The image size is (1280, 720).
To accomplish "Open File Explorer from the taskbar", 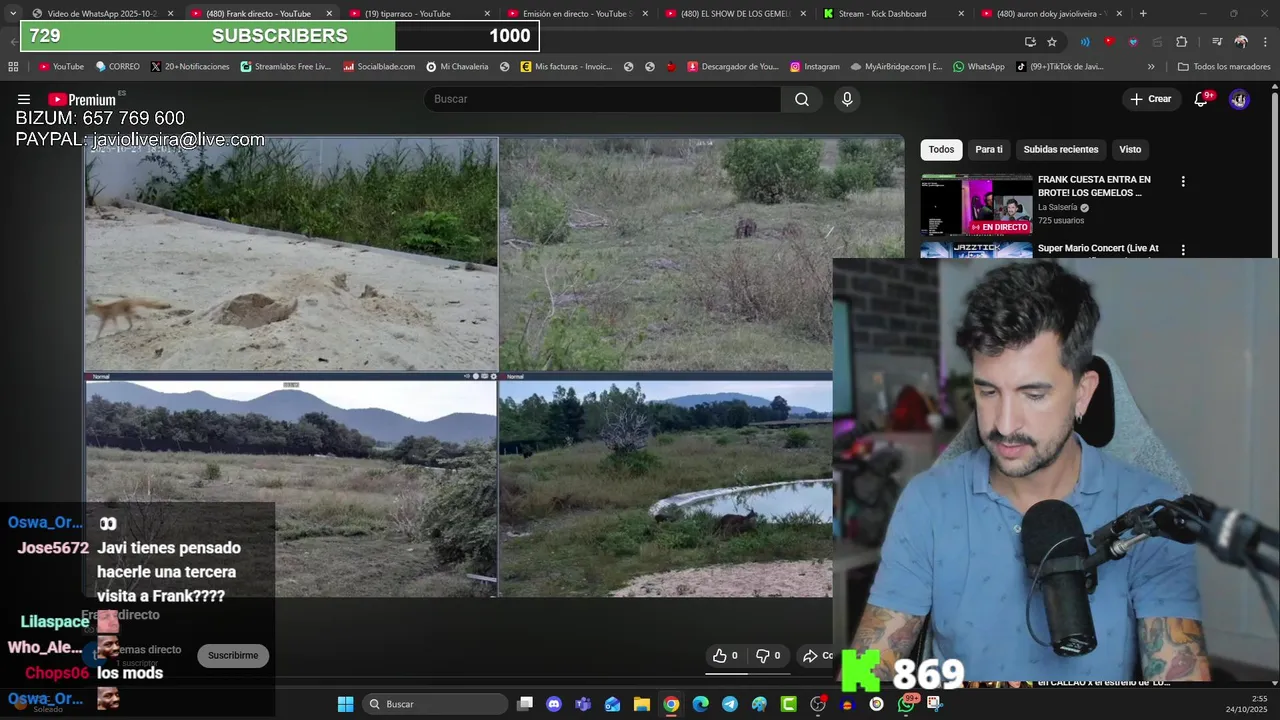I will [642, 704].
